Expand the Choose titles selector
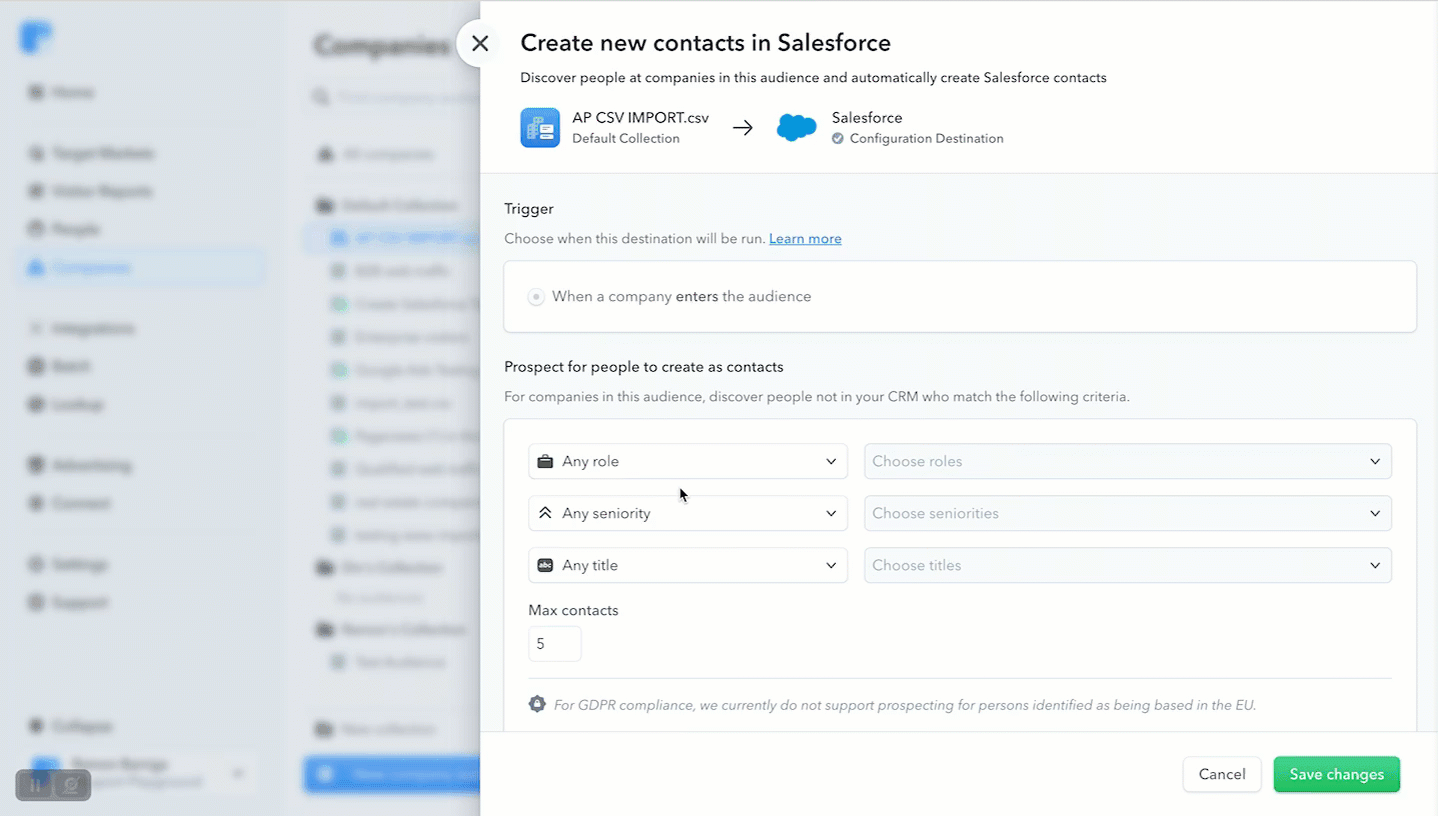 point(1128,565)
